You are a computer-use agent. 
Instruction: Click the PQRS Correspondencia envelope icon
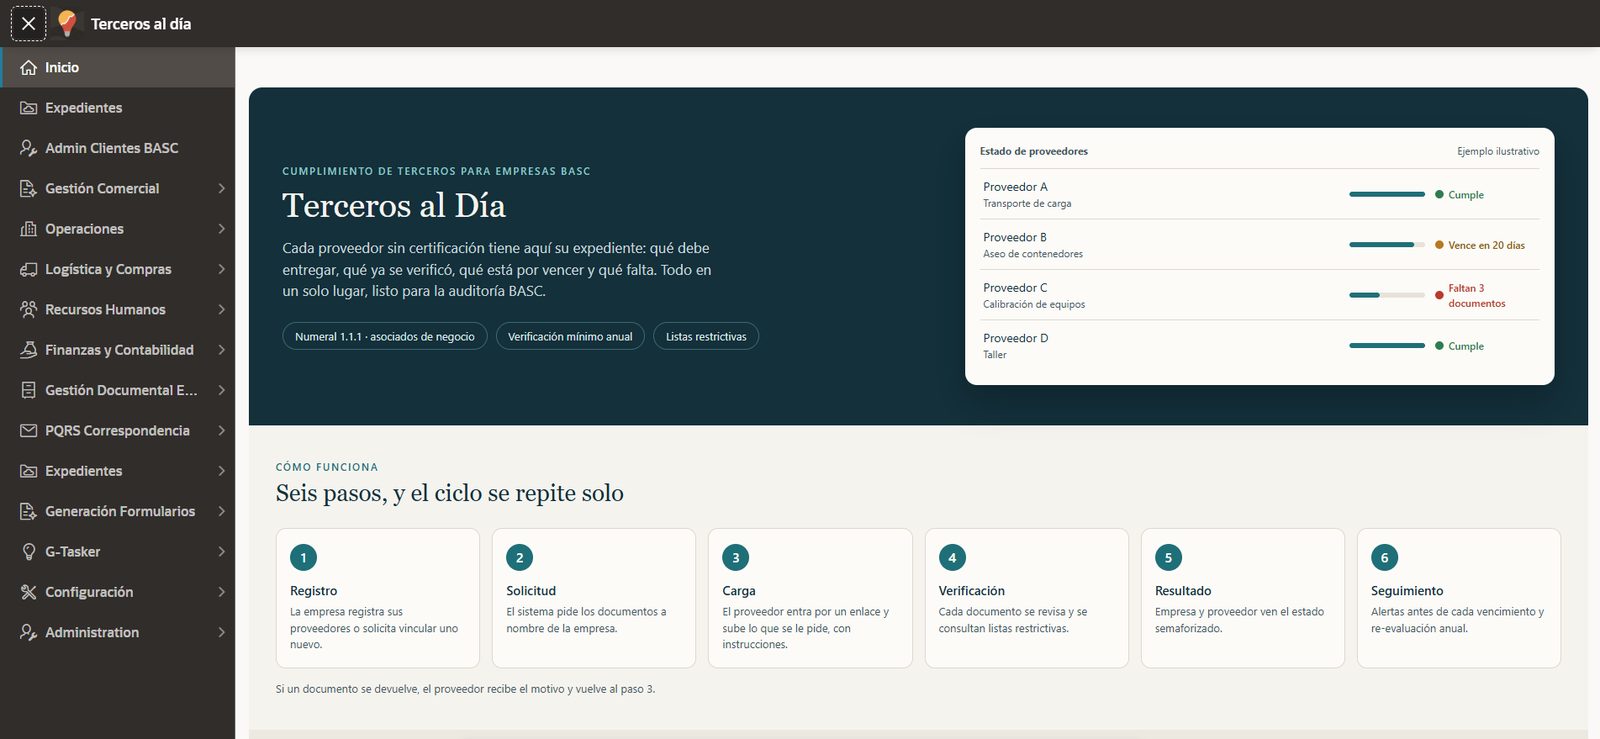(x=29, y=430)
